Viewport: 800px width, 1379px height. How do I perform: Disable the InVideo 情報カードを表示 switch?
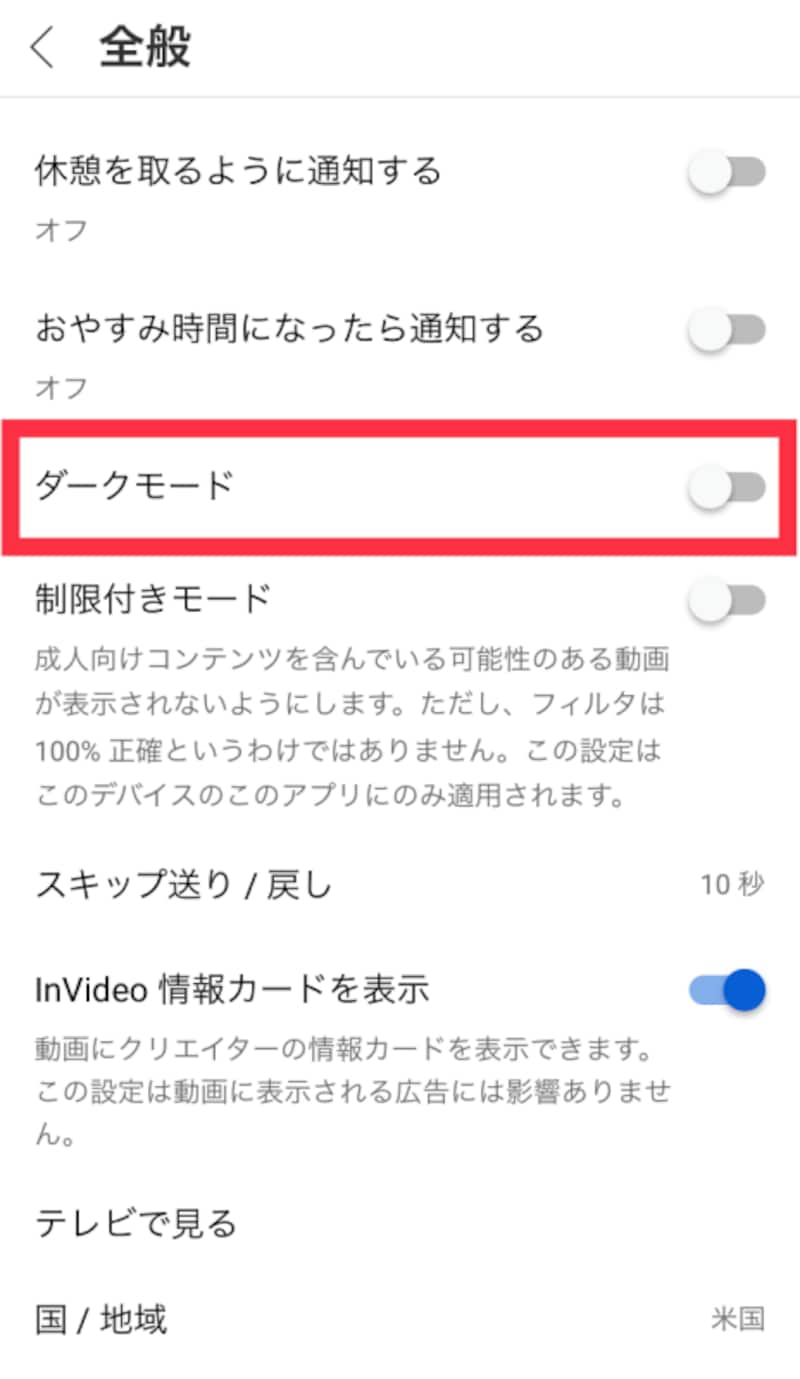point(727,990)
